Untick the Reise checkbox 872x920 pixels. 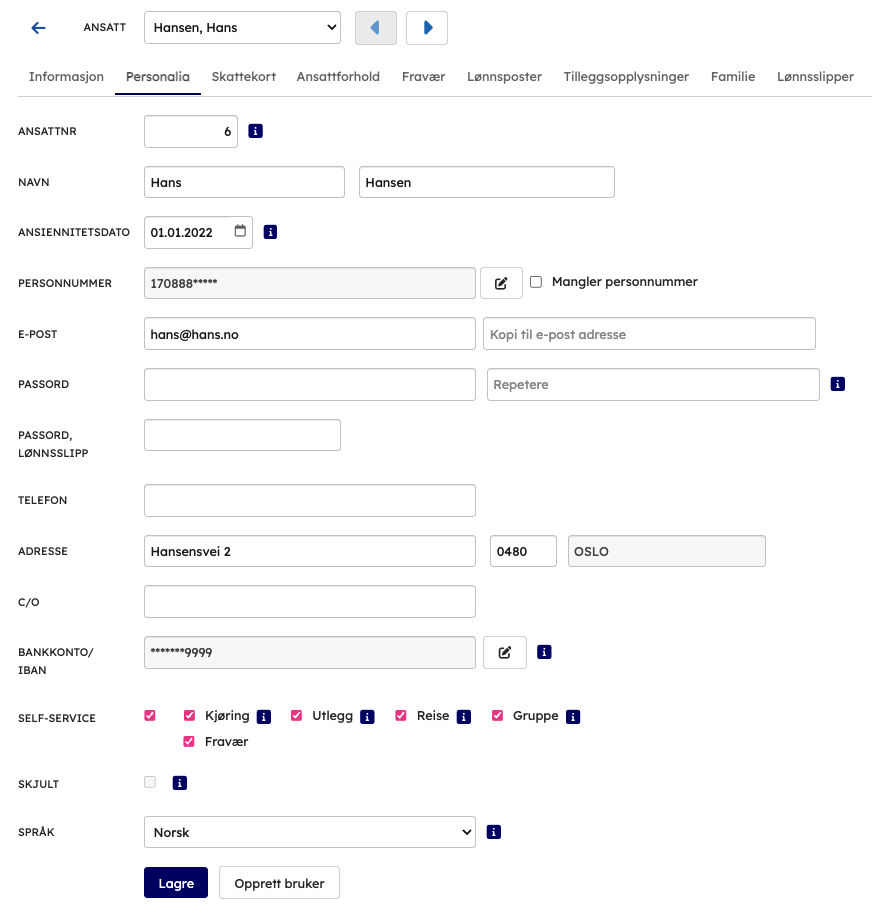pos(401,716)
